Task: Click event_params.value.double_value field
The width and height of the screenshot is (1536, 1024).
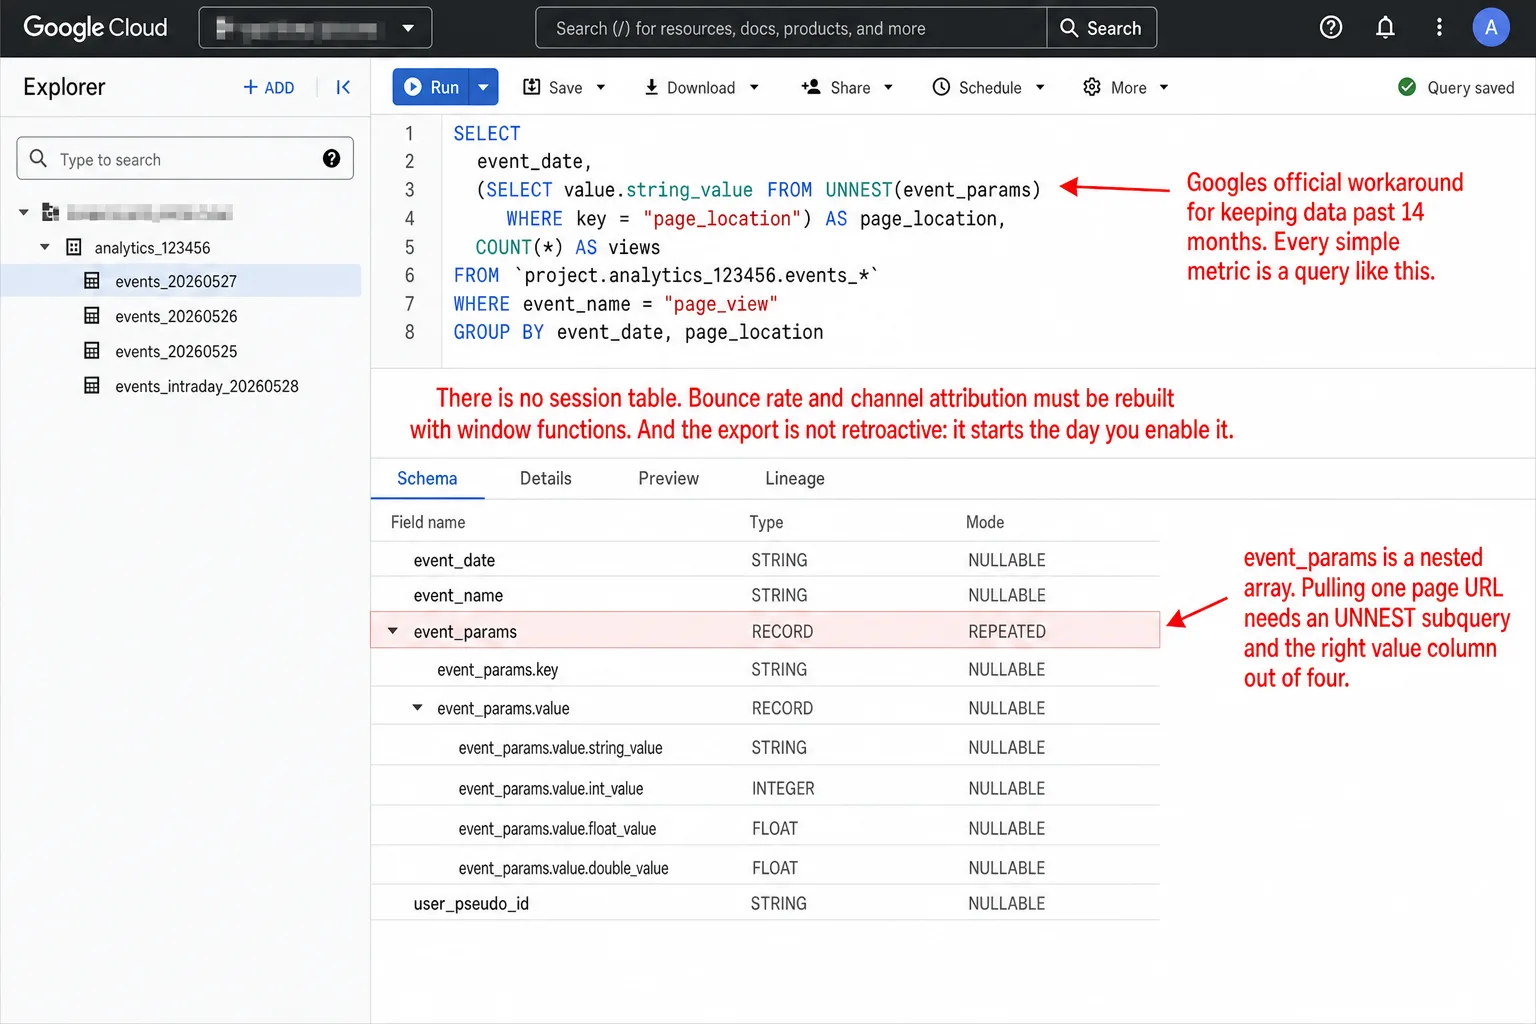Action: pos(563,868)
